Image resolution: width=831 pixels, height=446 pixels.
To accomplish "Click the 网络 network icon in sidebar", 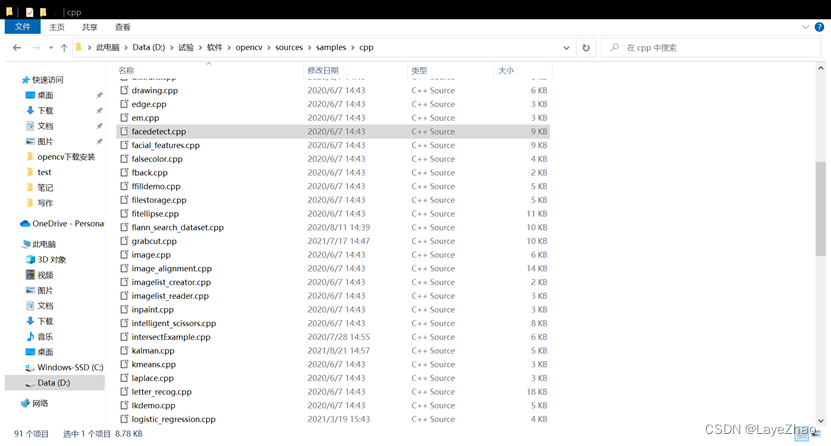I will coord(25,403).
